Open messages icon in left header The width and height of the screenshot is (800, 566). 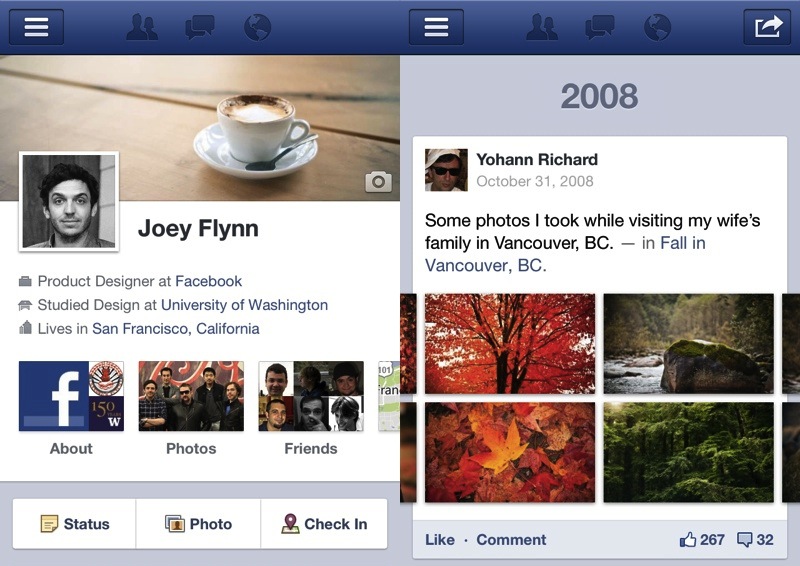(x=199, y=27)
